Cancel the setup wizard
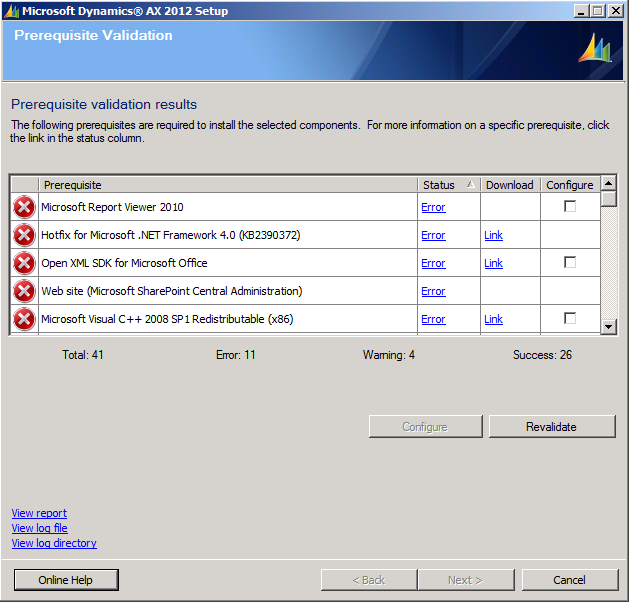Viewport: 629px width, 602px height. click(x=570, y=580)
